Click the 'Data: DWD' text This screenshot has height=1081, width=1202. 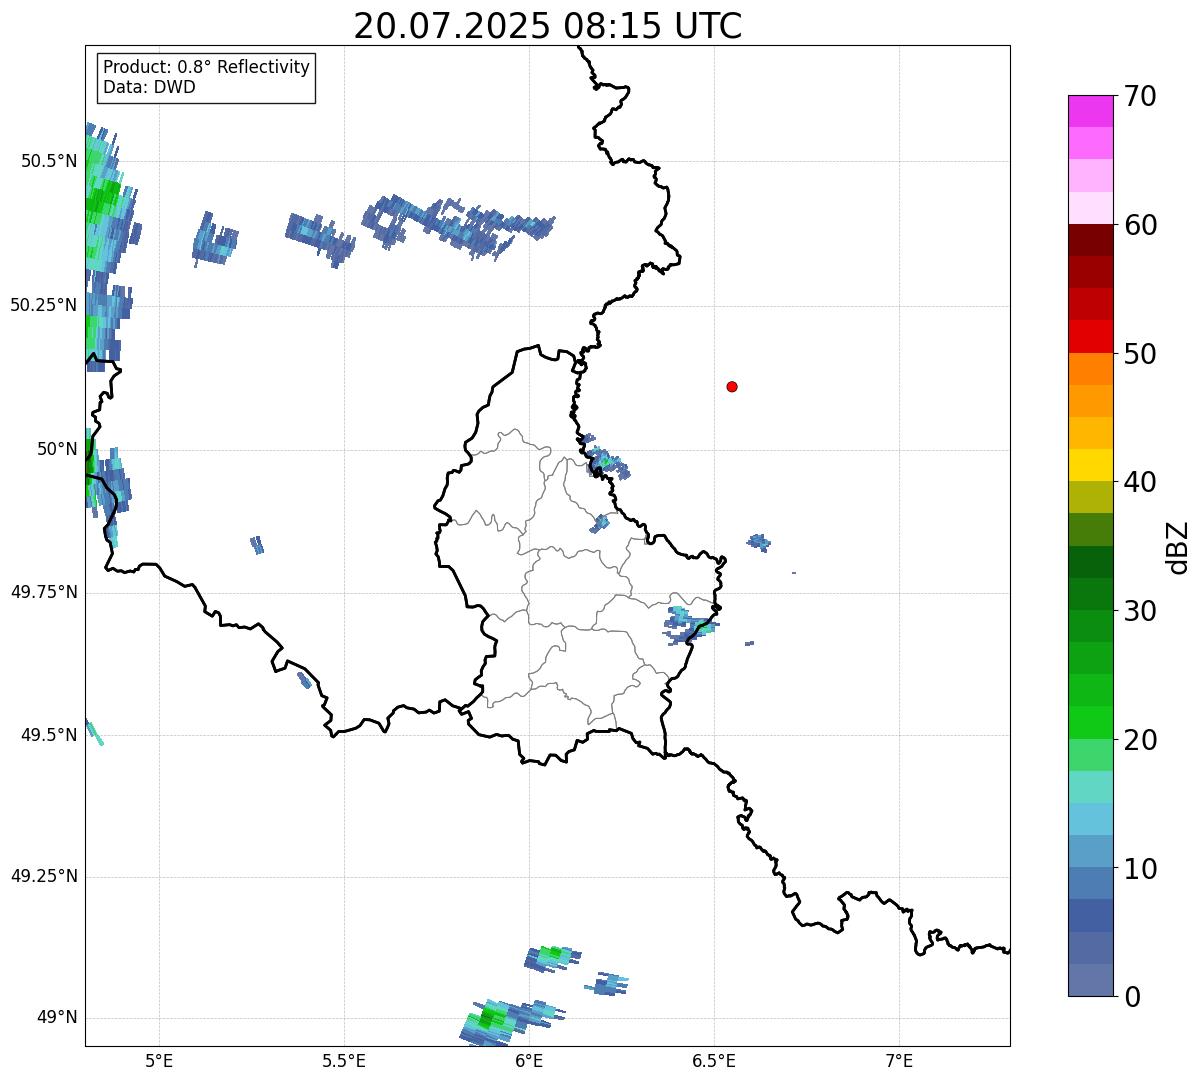(x=149, y=87)
